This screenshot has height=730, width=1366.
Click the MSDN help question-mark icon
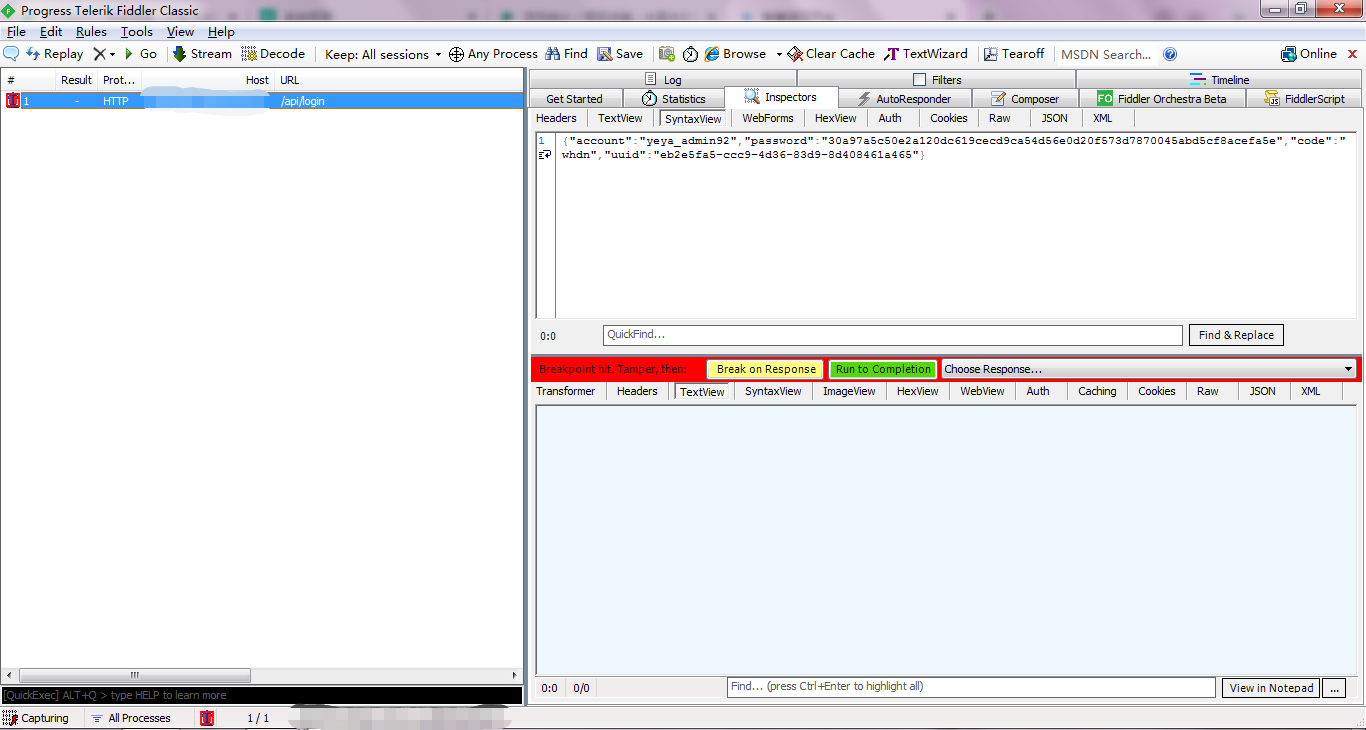tap(1170, 54)
